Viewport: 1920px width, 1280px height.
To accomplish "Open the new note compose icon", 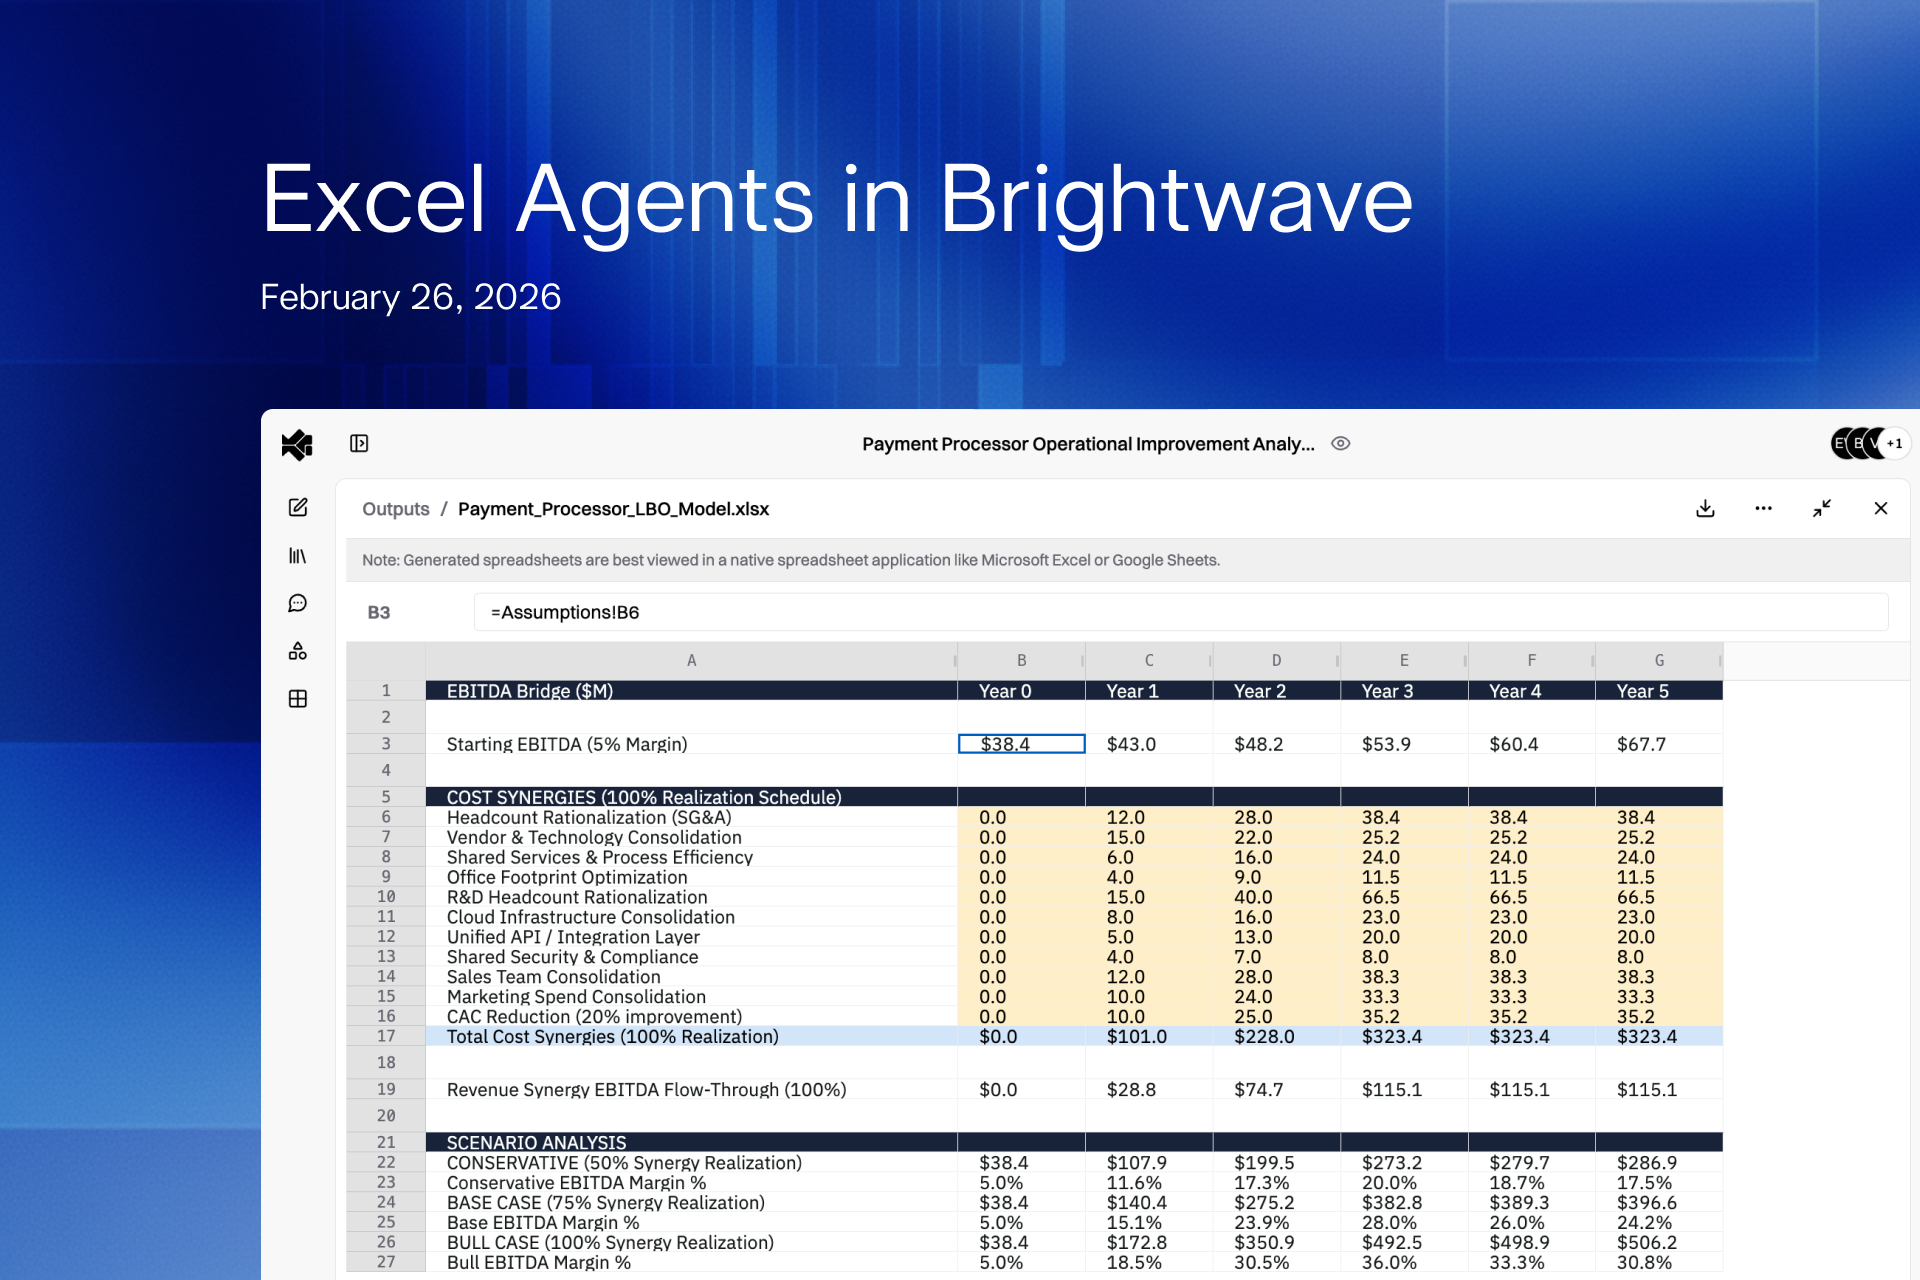I will click(298, 507).
